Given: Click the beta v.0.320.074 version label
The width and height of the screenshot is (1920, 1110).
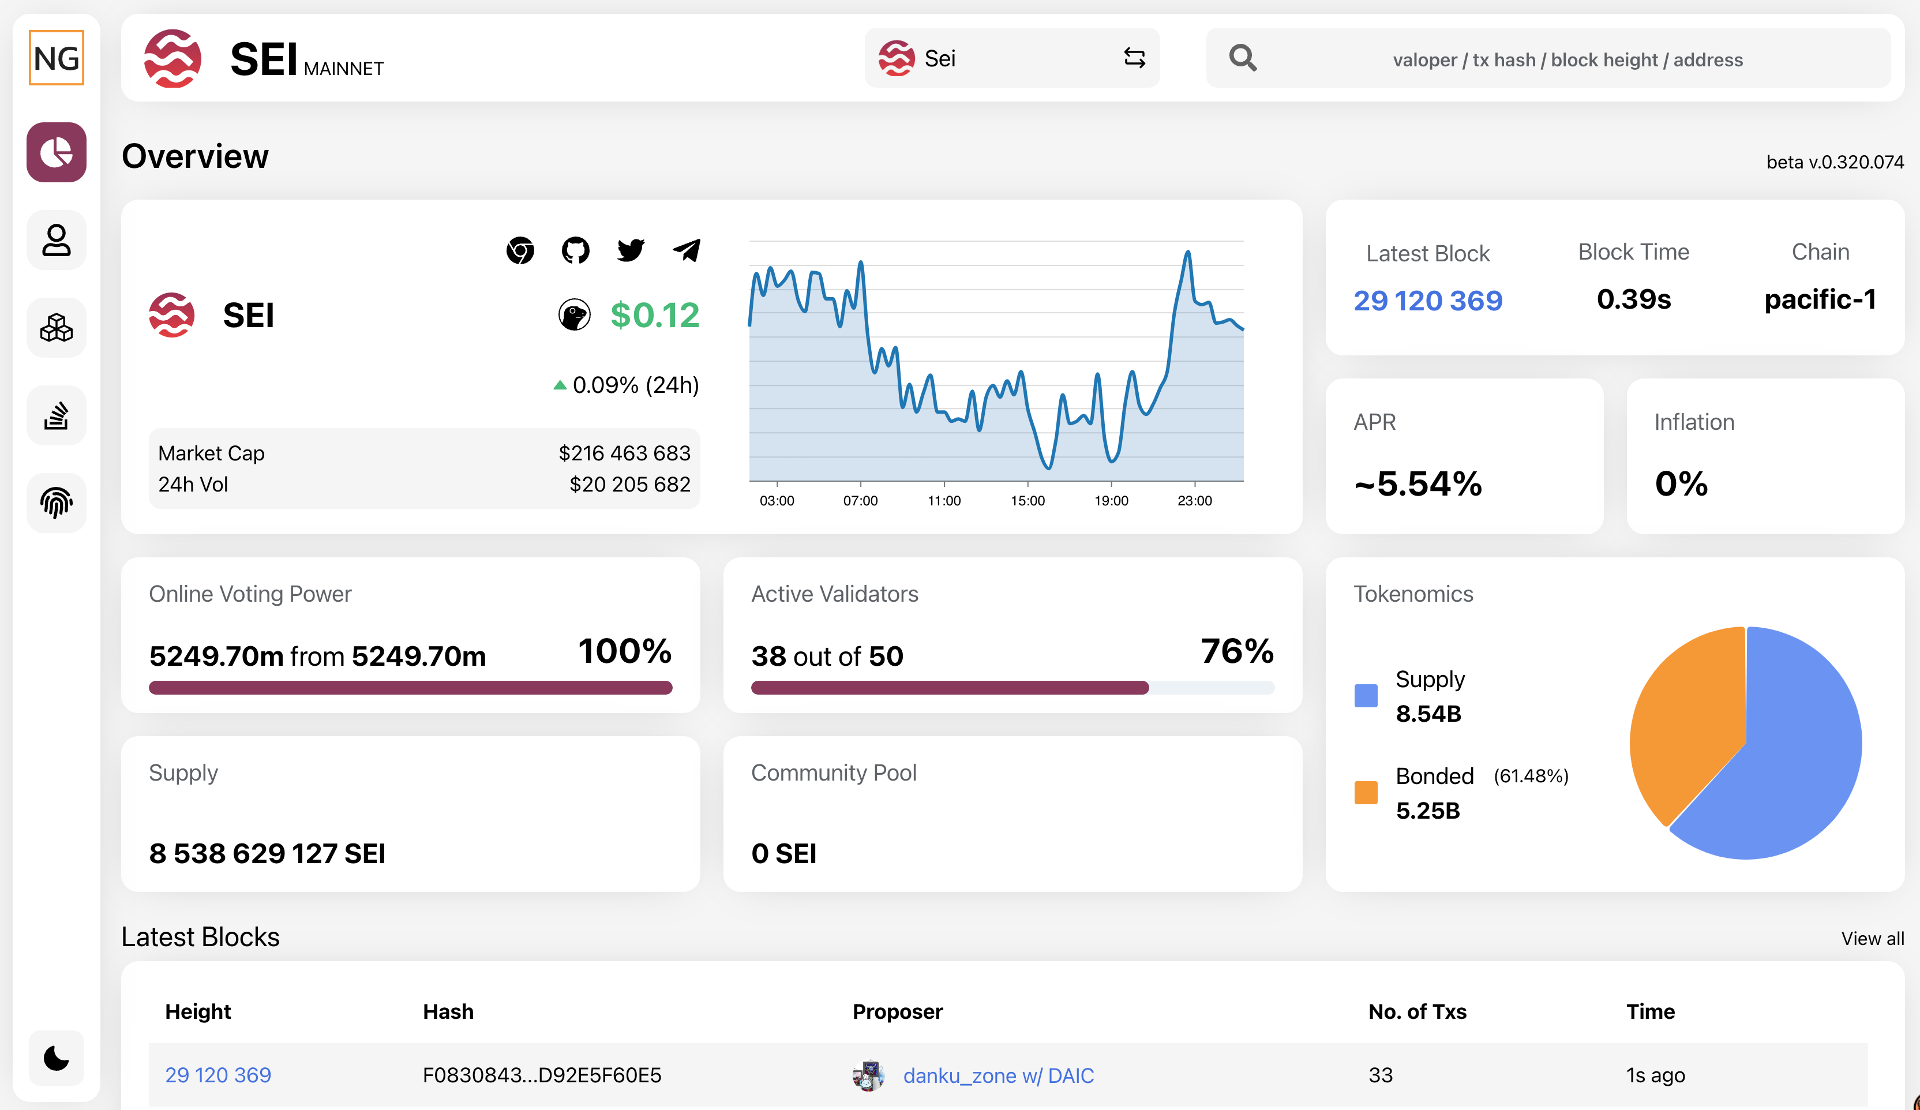Looking at the screenshot, I should coord(1835,162).
